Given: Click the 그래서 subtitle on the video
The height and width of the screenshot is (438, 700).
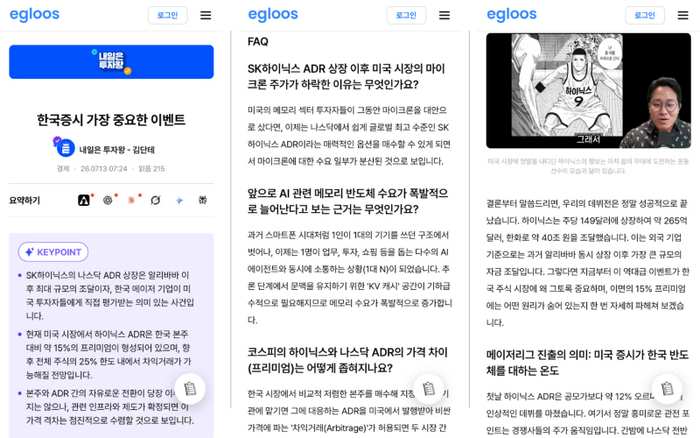Looking at the screenshot, I should [x=588, y=139].
